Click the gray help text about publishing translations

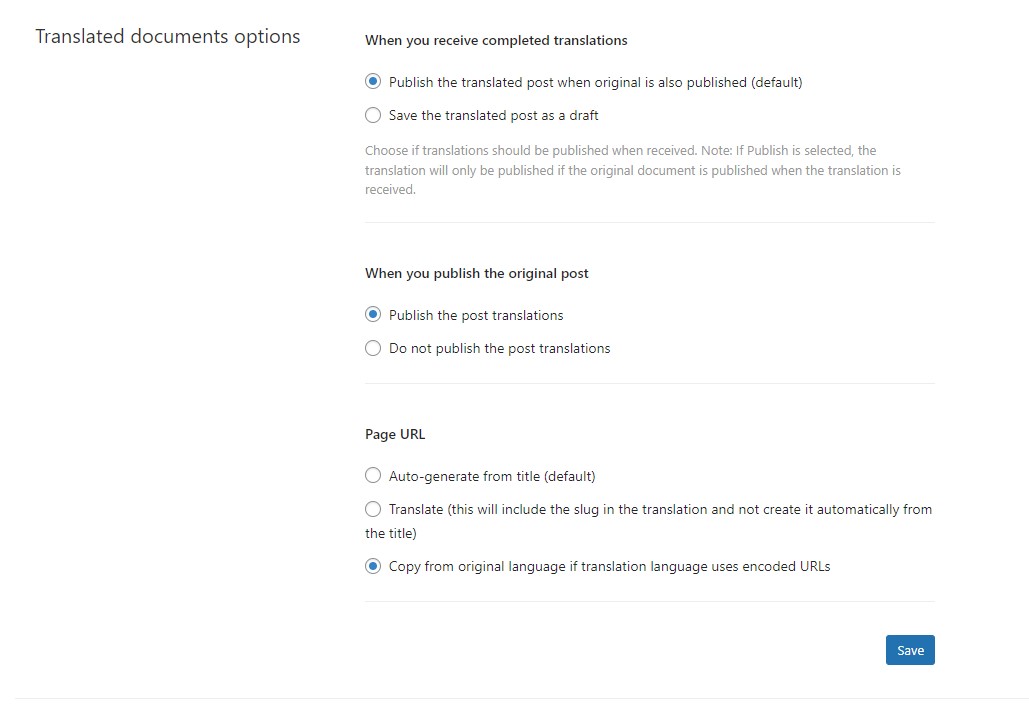633,170
